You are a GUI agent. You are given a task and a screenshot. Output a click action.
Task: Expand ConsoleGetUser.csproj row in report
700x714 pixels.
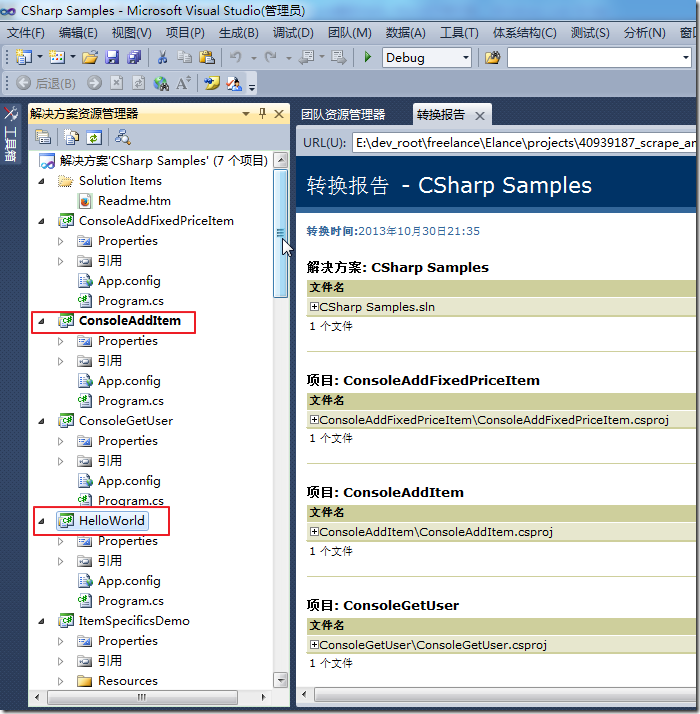(314, 644)
